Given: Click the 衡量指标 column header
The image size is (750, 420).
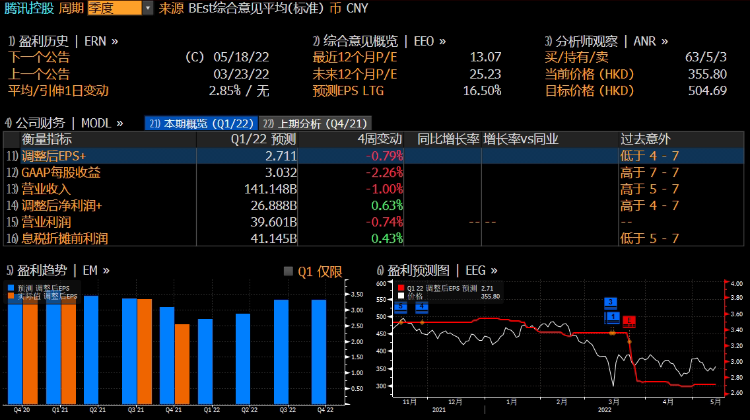Looking at the screenshot, I should coord(46,139).
